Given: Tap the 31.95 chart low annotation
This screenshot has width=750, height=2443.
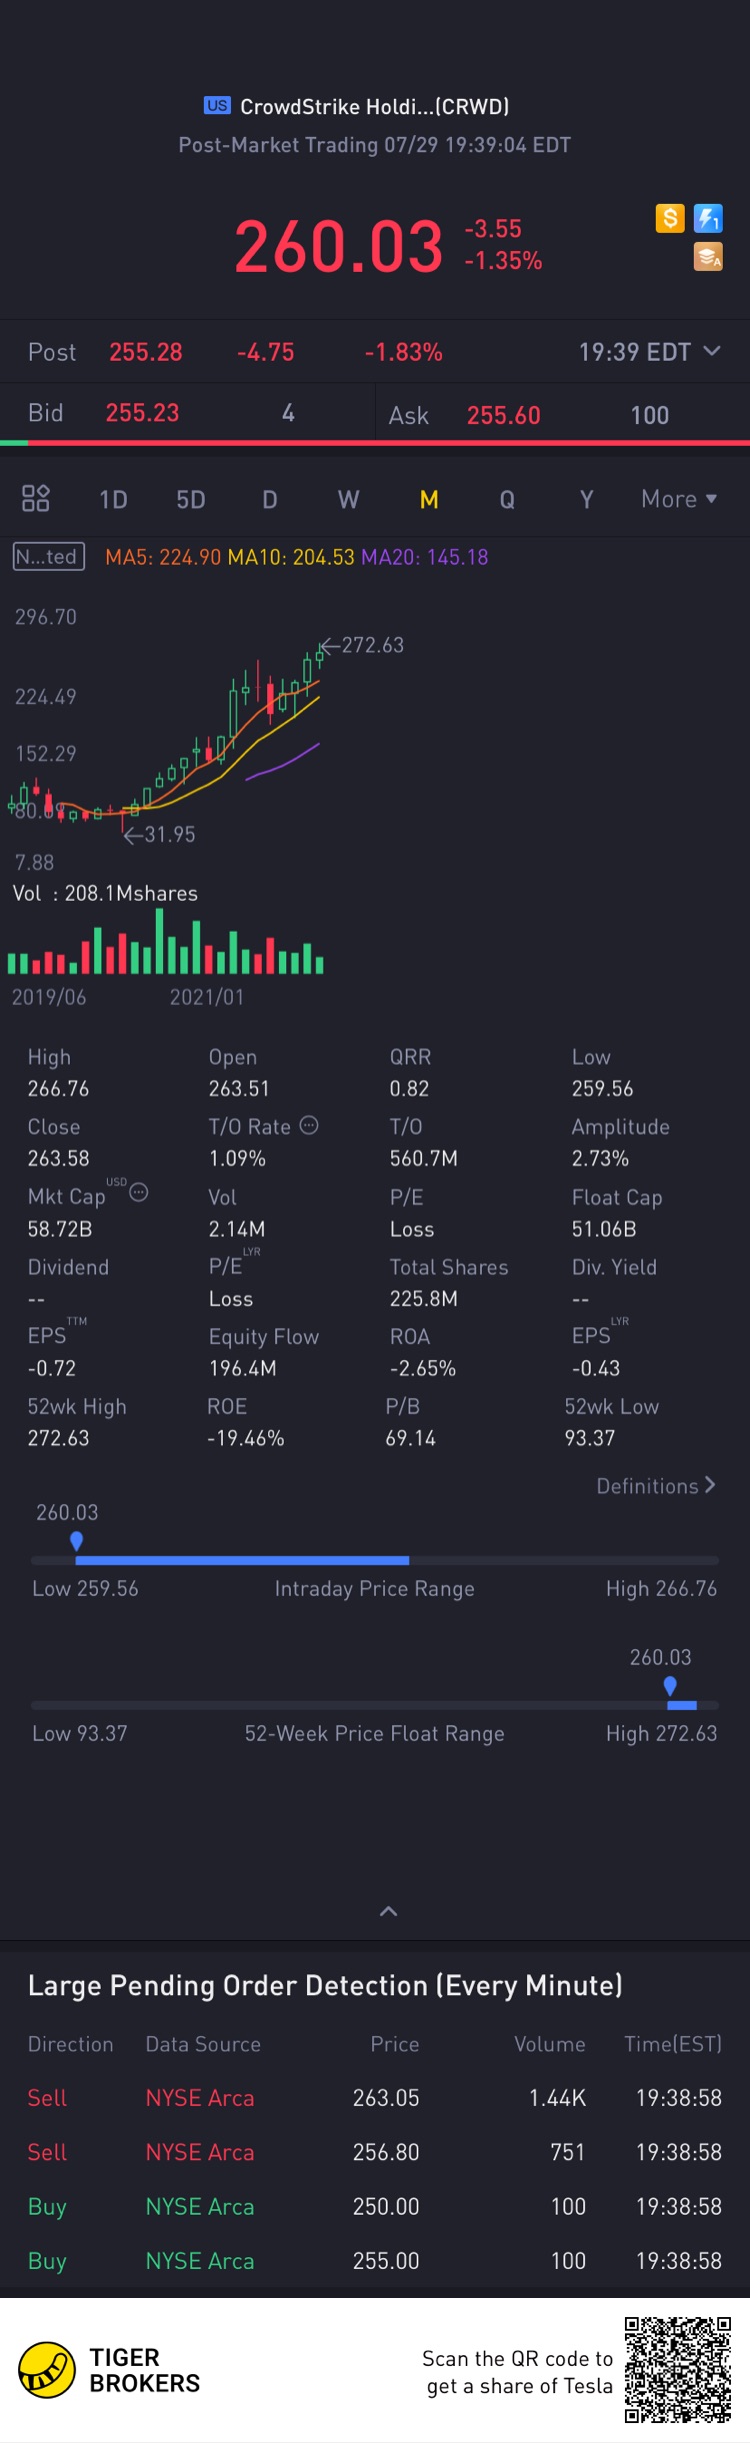Looking at the screenshot, I should coord(159,834).
